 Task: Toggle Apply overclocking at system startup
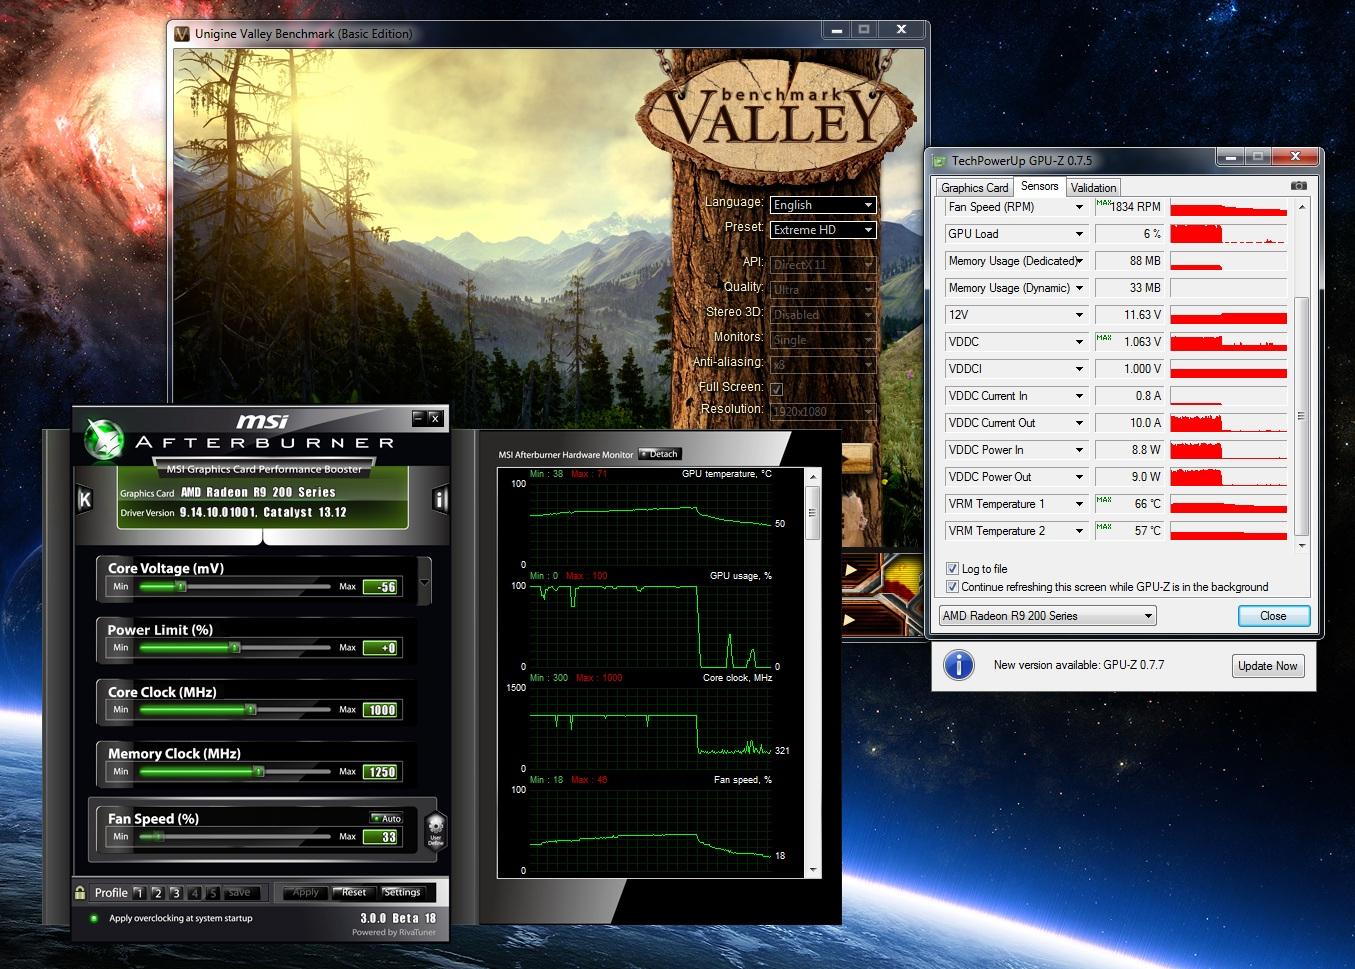94,918
